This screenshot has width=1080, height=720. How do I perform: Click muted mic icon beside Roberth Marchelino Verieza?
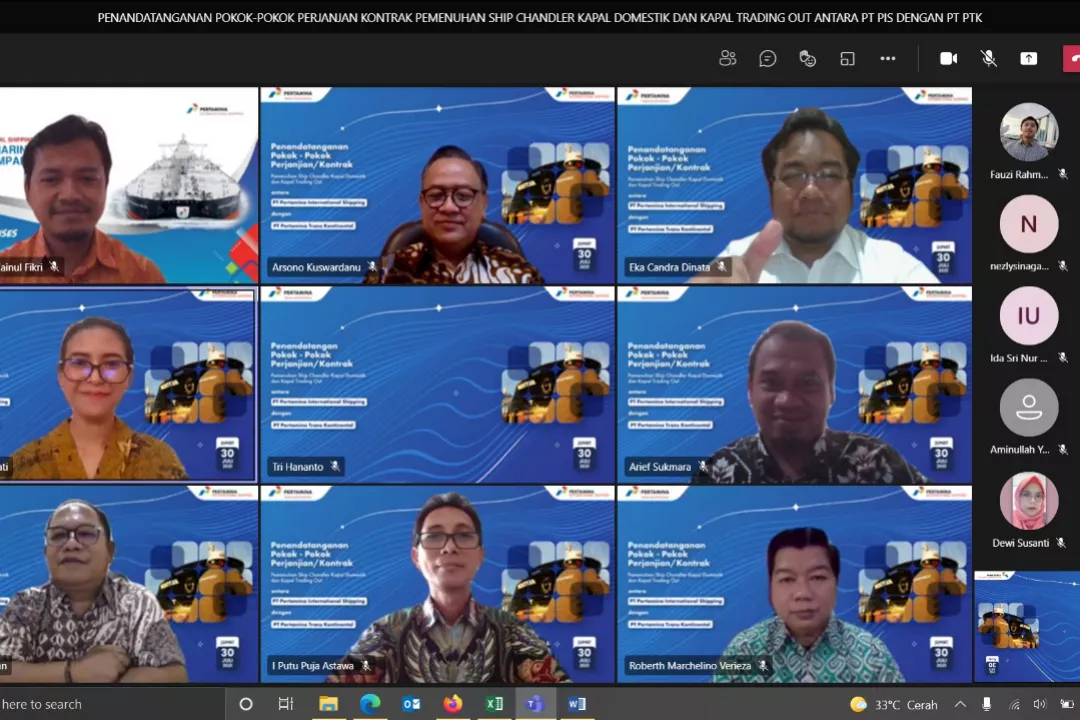click(x=762, y=666)
